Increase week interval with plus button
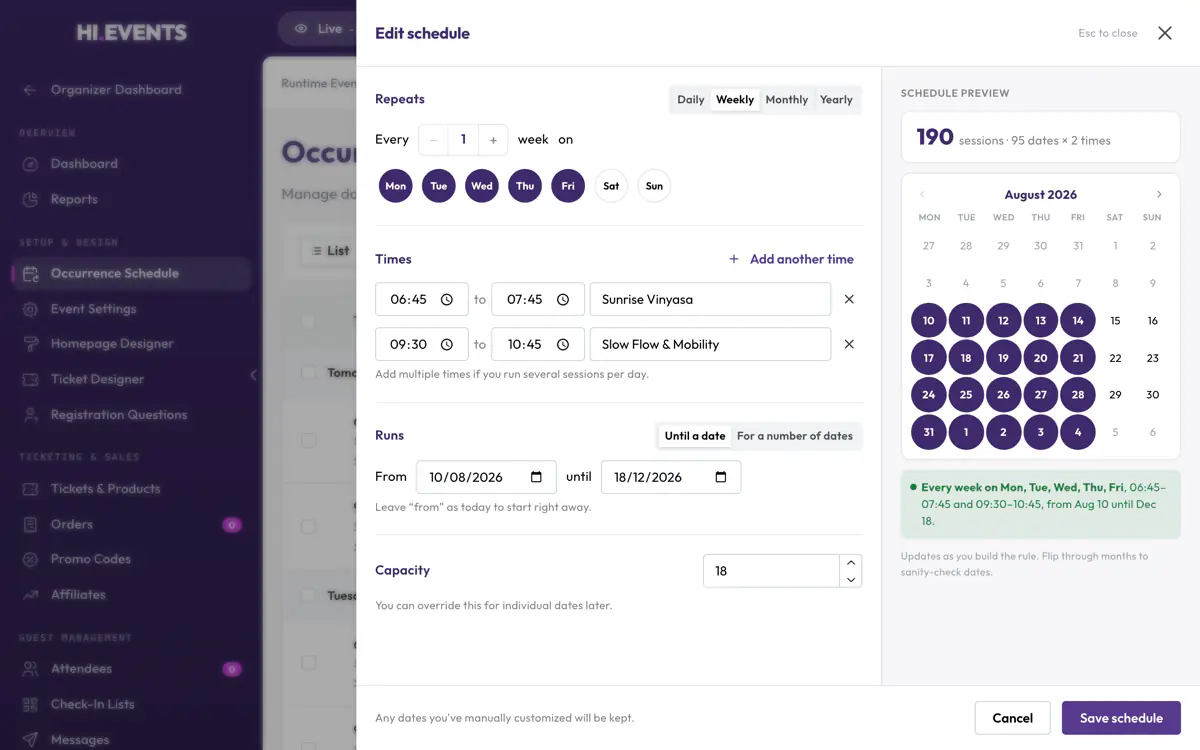1200x750 pixels. (493, 140)
